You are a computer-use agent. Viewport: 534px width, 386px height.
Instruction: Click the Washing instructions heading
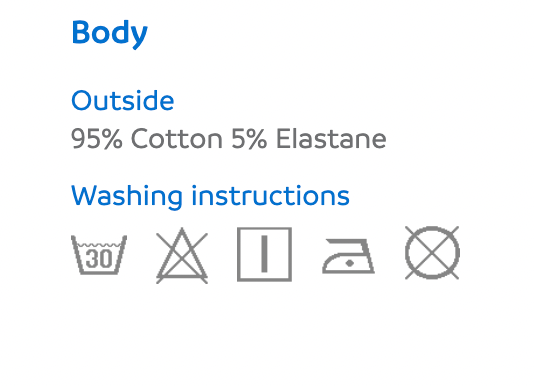click(x=210, y=196)
